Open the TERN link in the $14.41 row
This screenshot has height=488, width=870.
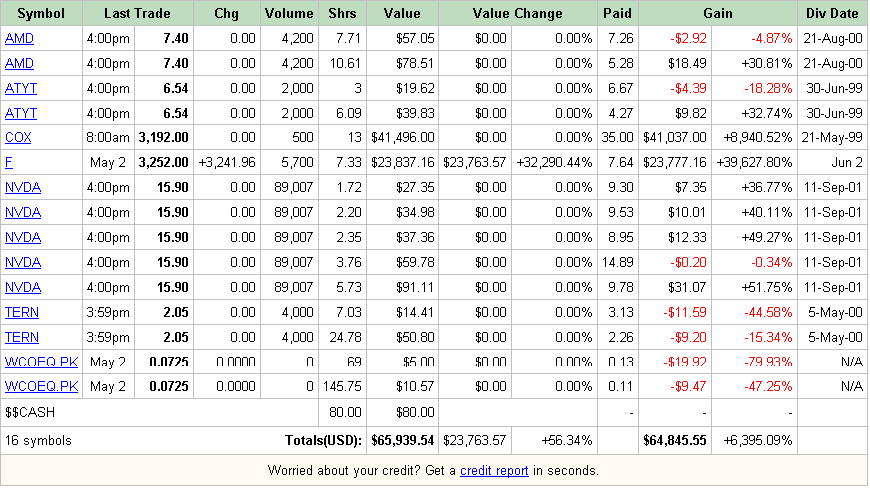(x=22, y=312)
